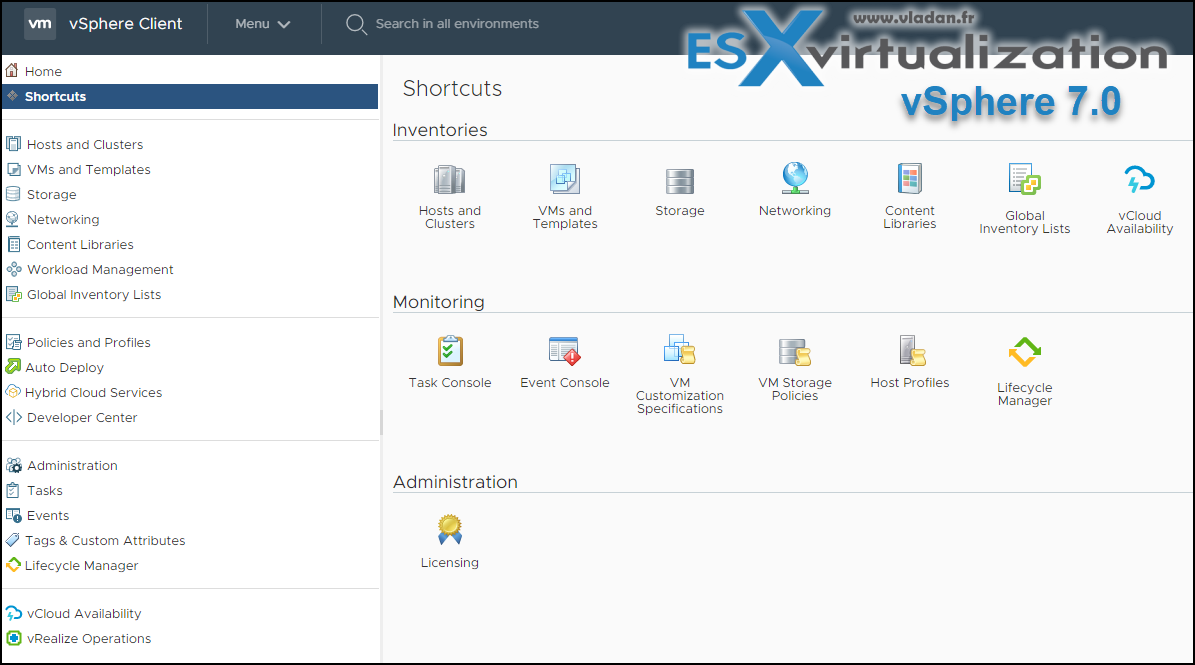Open the Licensing ribbon icon
1195x665 pixels.
click(450, 529)
